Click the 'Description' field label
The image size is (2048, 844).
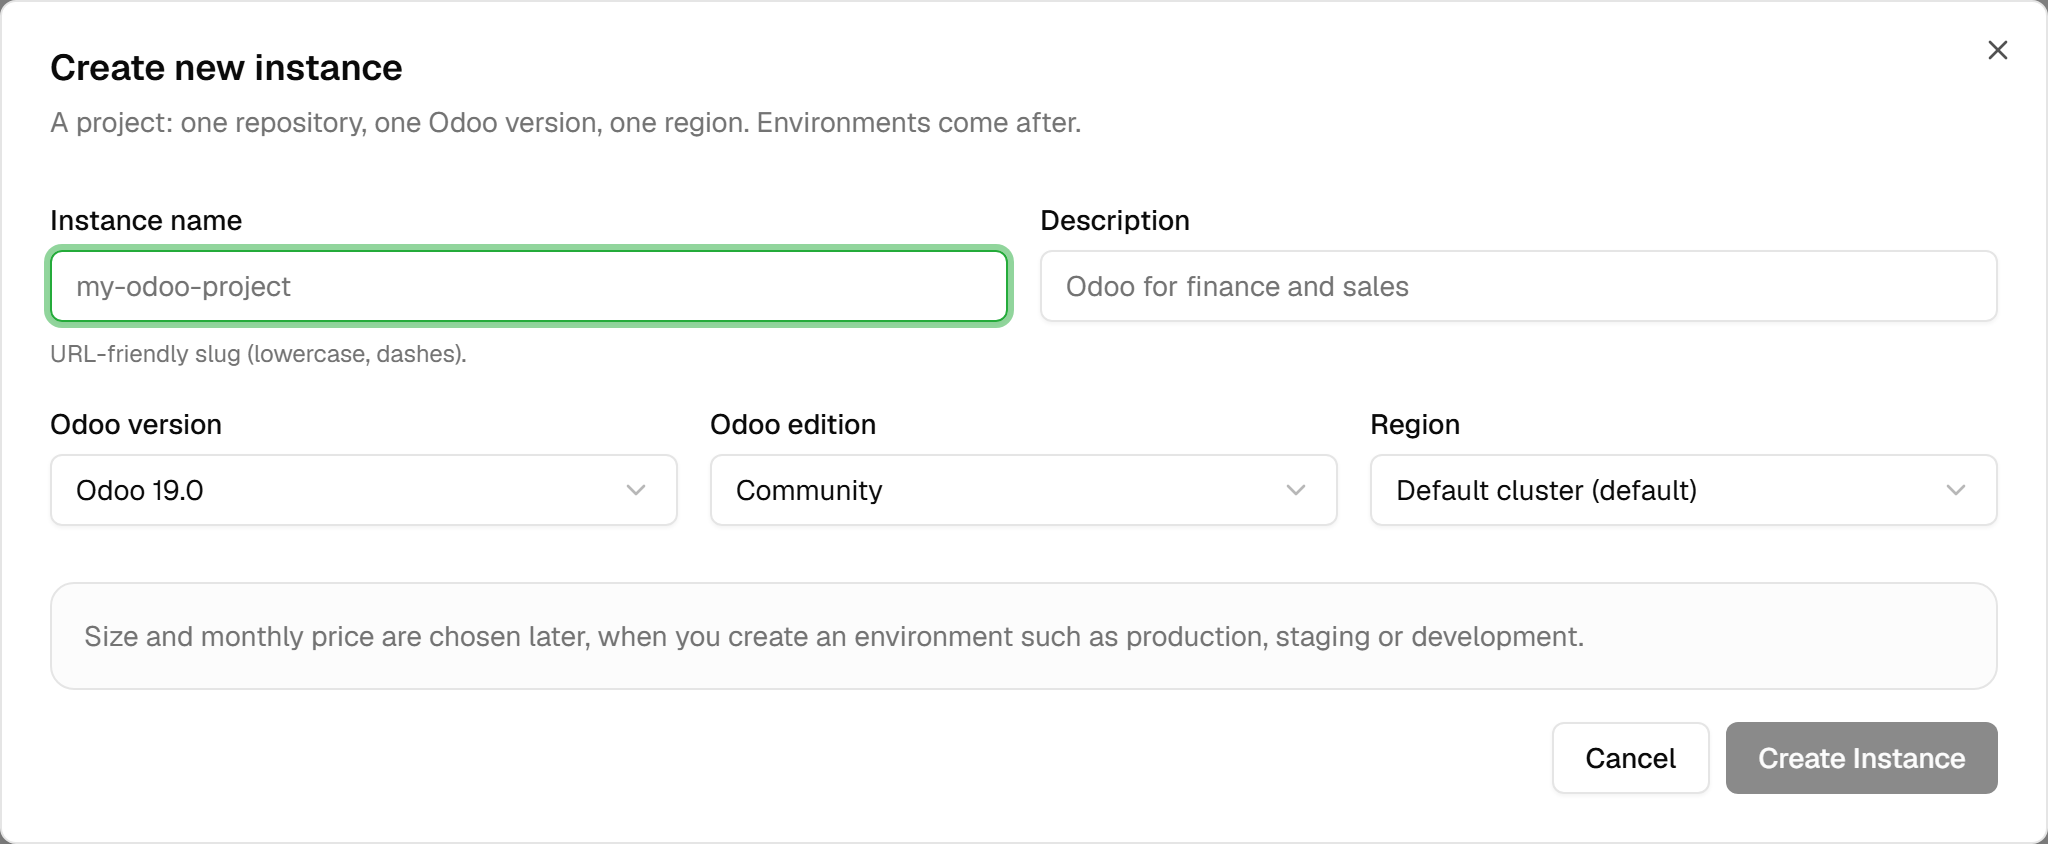coord(1115,220)
